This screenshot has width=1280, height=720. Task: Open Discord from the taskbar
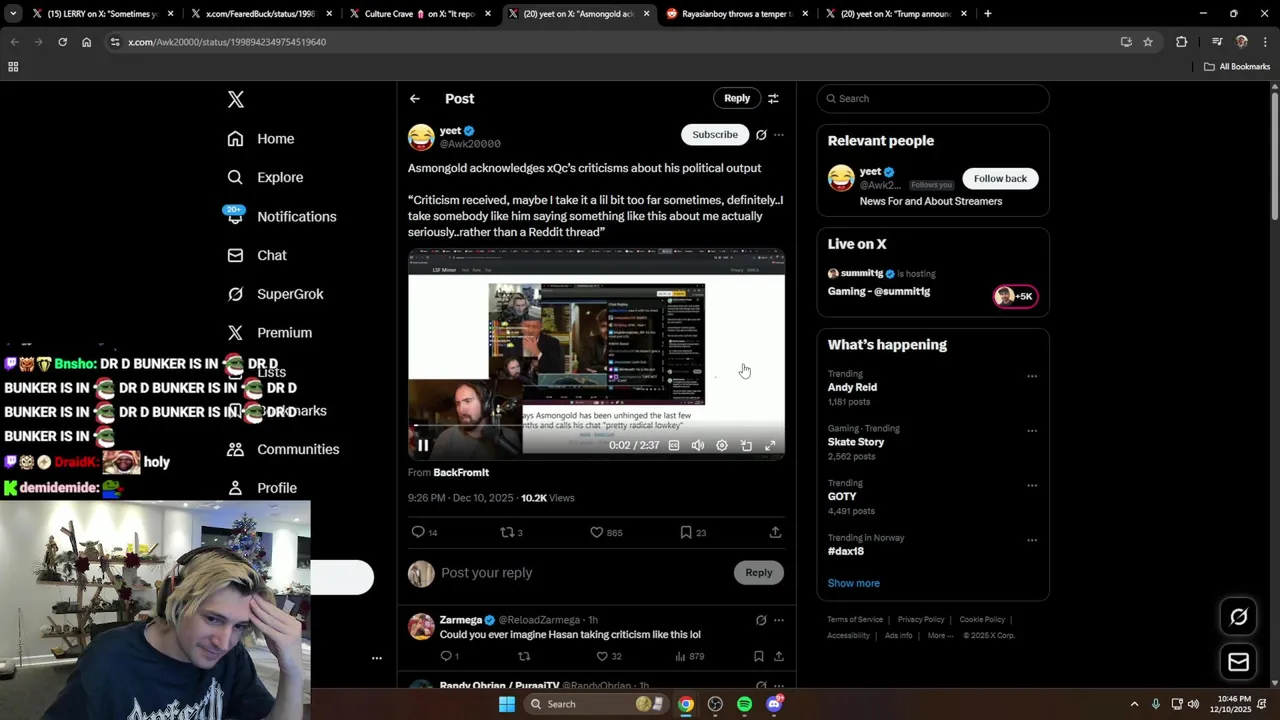click(774, 704)
